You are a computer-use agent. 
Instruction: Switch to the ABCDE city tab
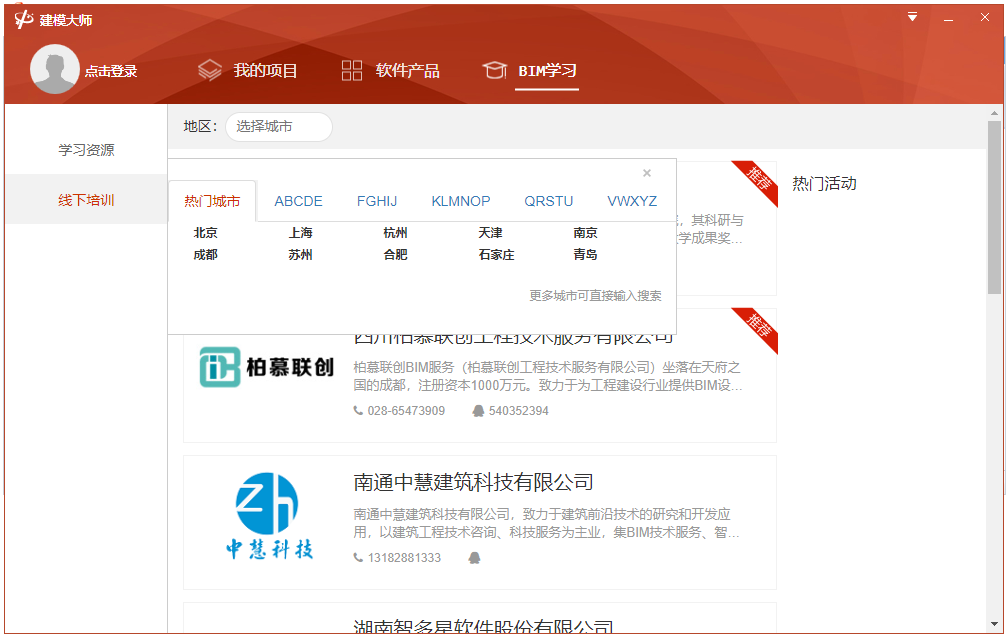(299, 201)
